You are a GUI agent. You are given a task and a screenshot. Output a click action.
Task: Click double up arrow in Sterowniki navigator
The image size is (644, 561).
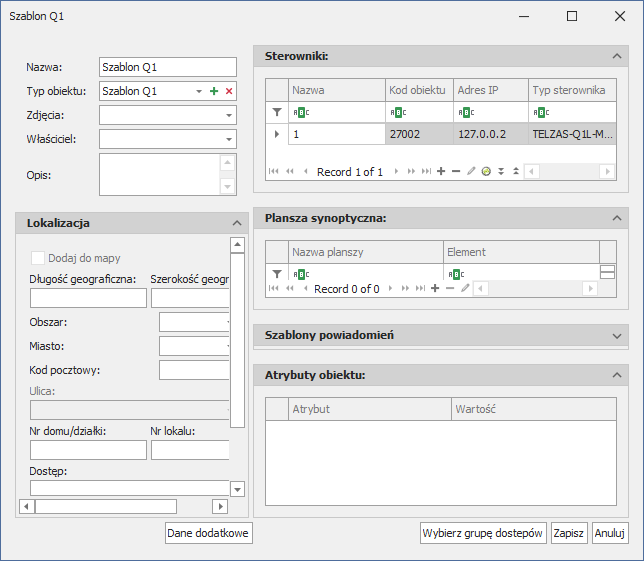tap(516, 171)
